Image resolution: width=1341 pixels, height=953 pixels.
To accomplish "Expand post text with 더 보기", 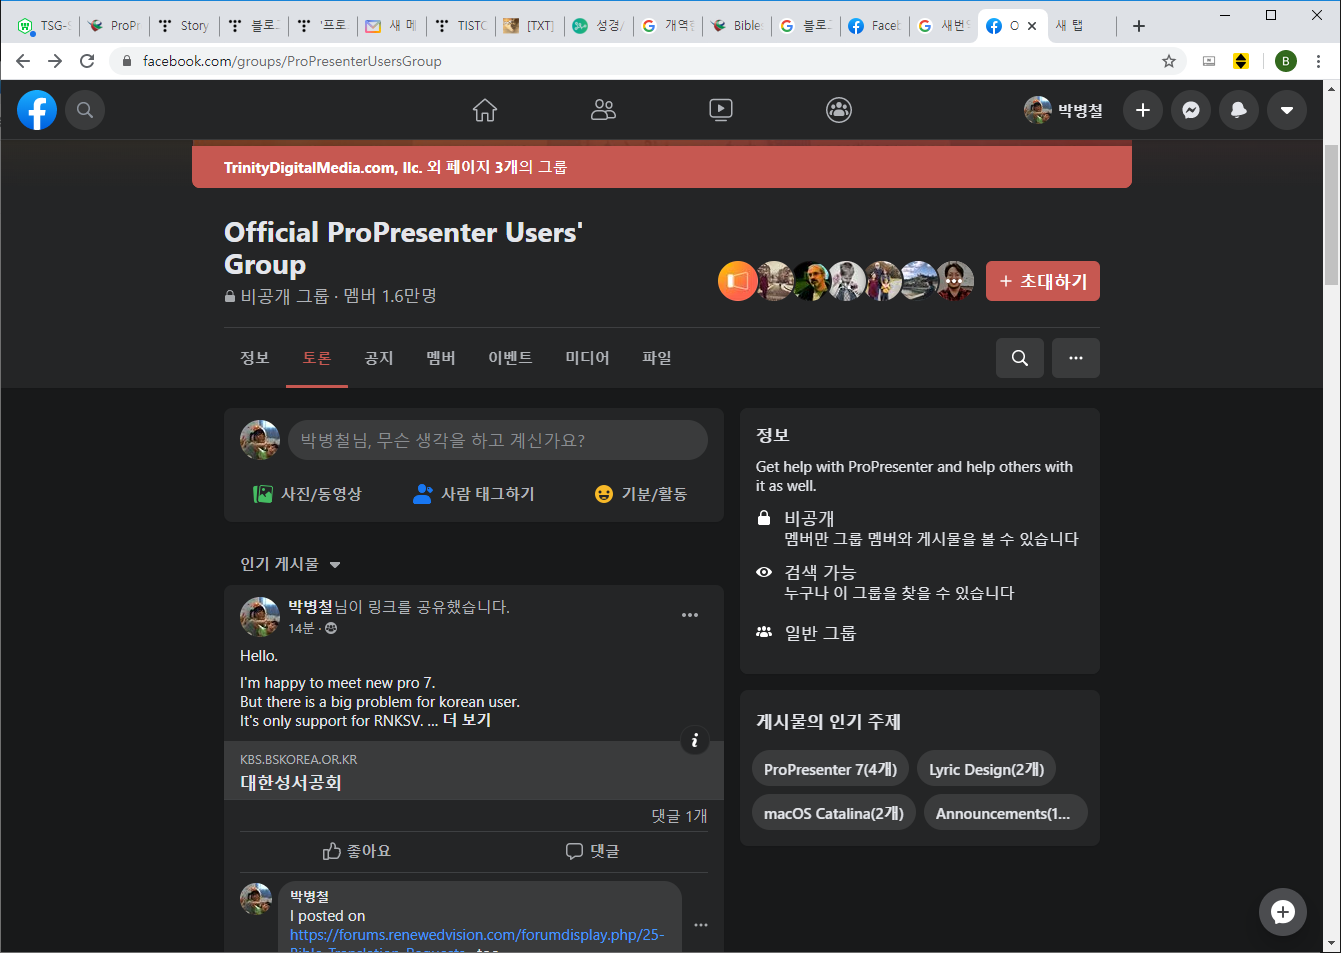I will pyautogui.click(x=467, y=720).
